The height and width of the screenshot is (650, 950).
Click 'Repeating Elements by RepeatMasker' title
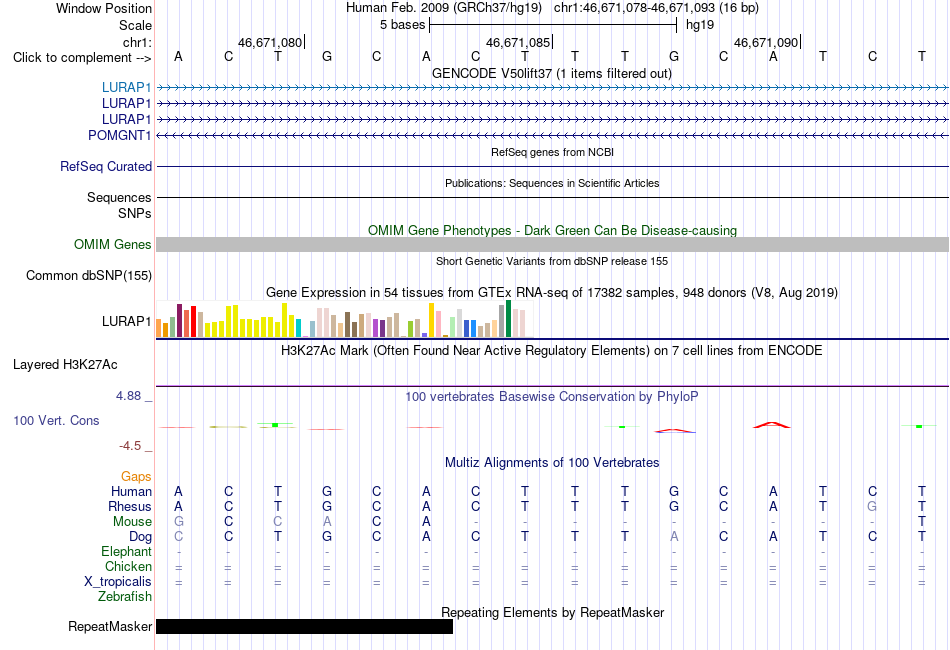pos(552,612)
